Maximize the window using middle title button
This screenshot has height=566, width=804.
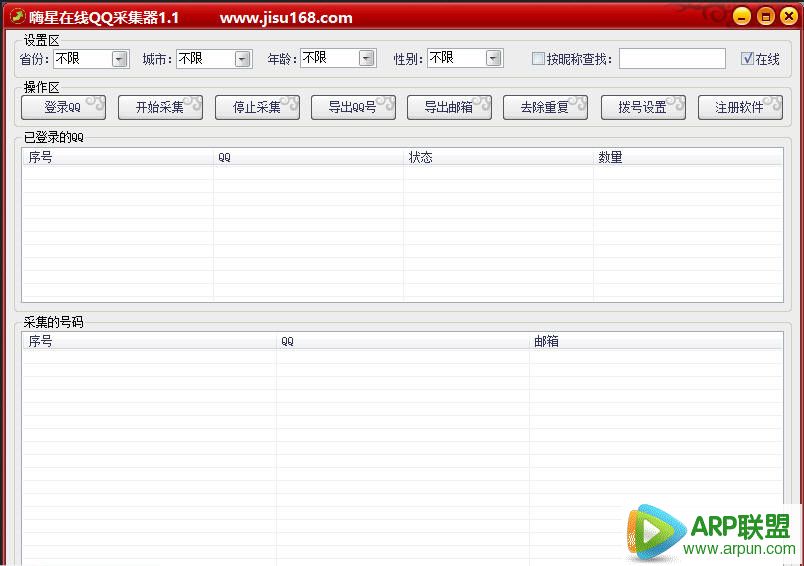(766, 16)
